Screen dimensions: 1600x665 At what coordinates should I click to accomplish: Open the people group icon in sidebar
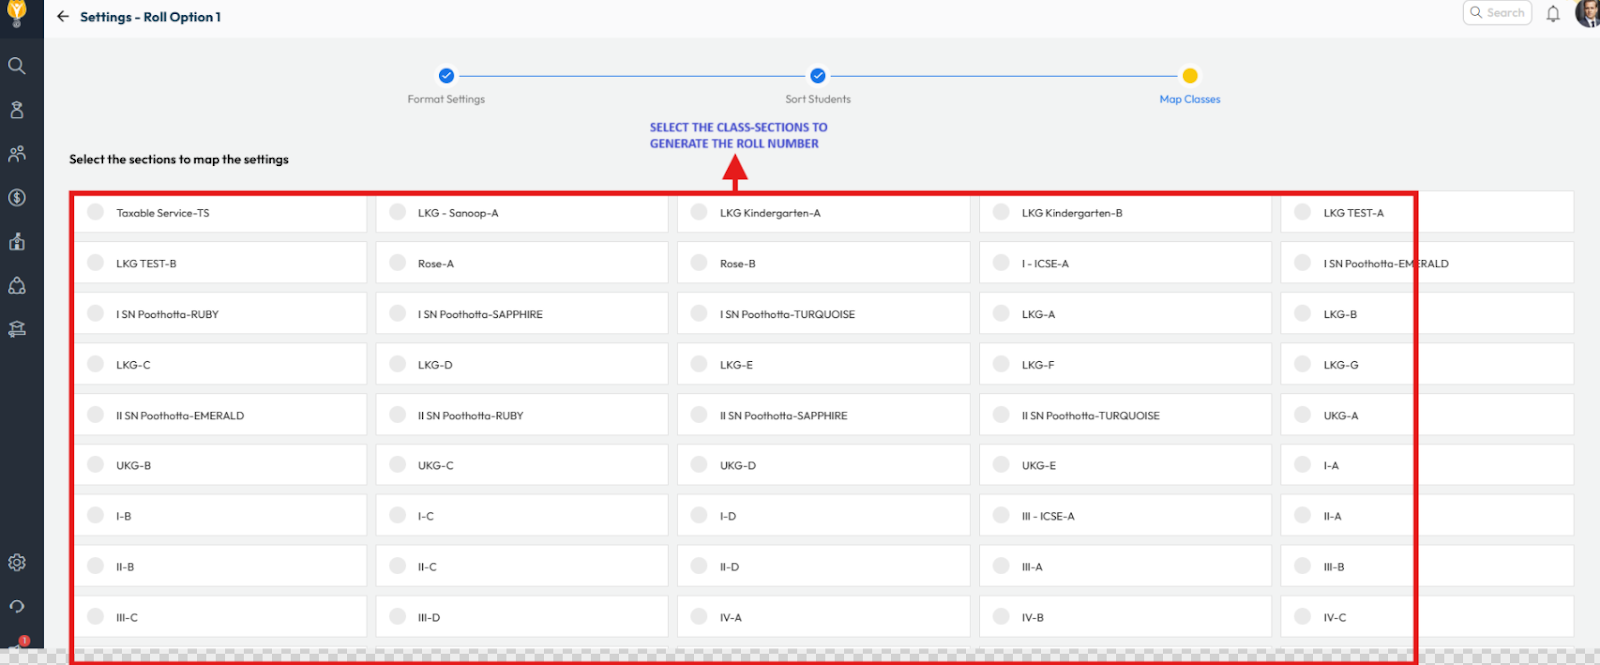(x=17, y=154)
